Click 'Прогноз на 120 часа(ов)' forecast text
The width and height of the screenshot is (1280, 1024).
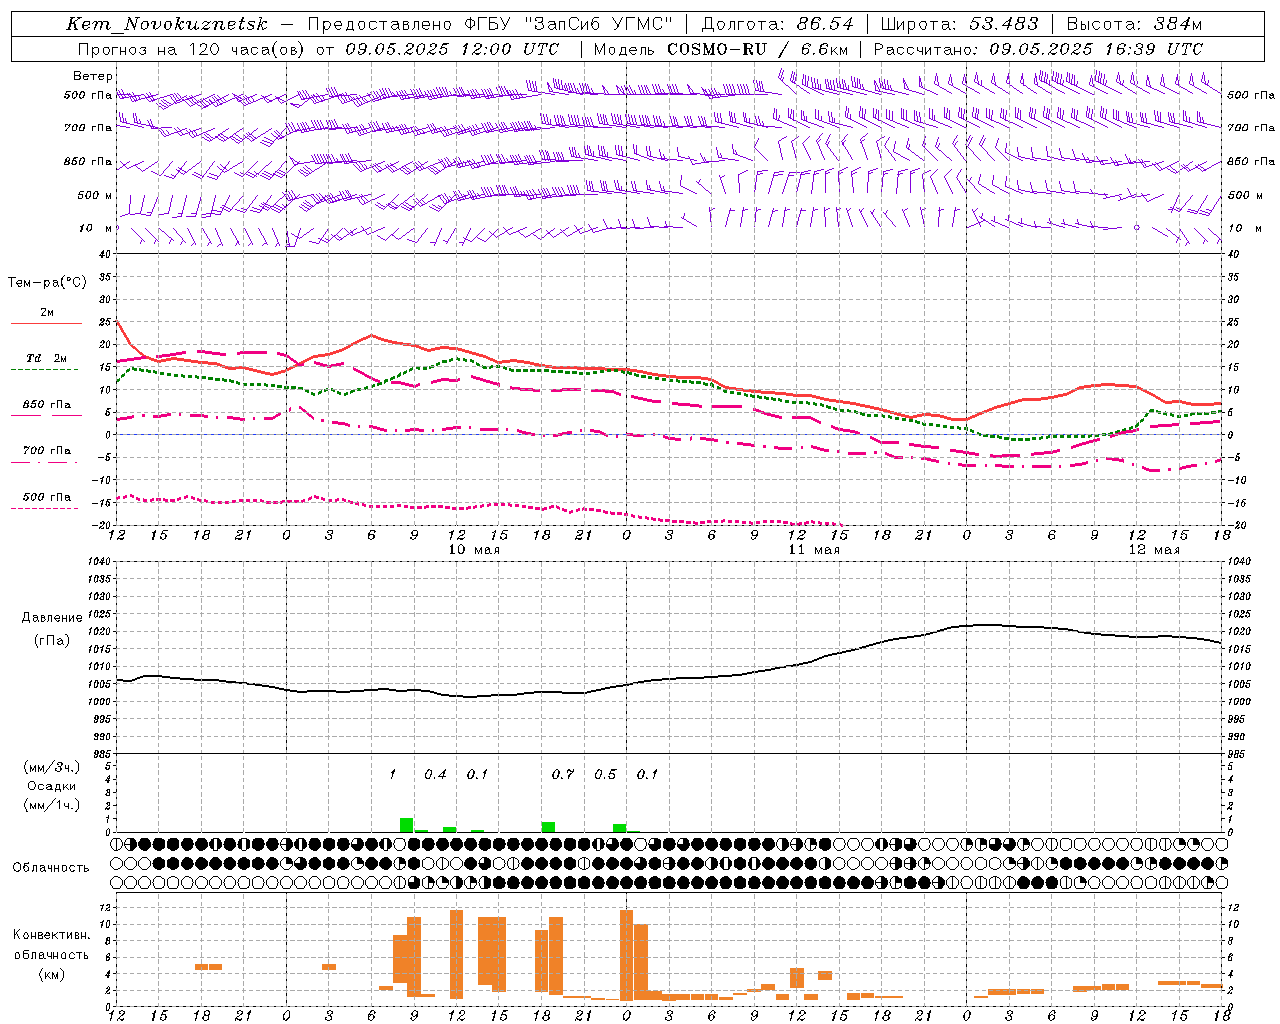click(192, 49)
